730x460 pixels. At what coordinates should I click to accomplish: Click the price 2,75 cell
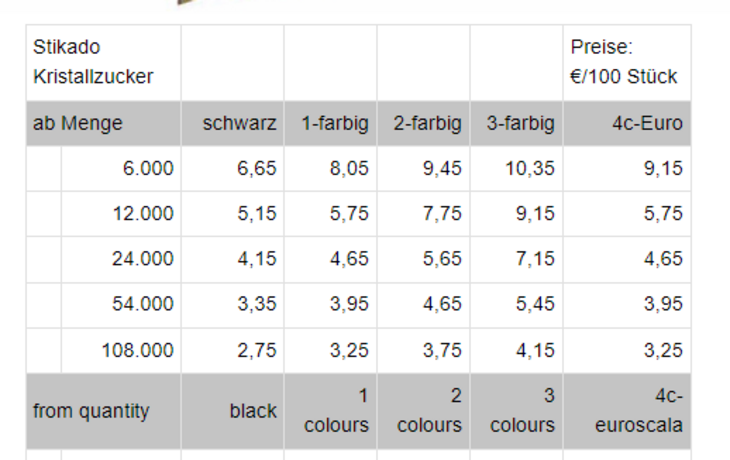[x=232, y=350]
